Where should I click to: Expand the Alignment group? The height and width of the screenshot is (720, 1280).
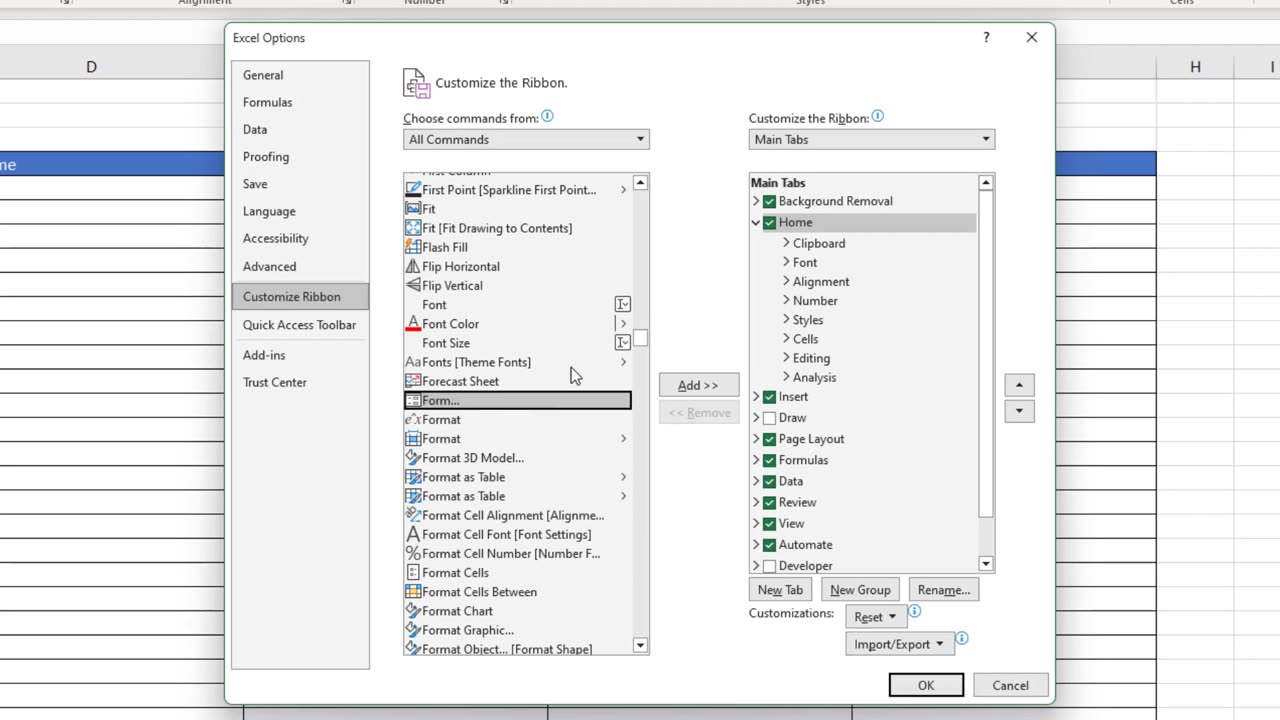[786, 281]
